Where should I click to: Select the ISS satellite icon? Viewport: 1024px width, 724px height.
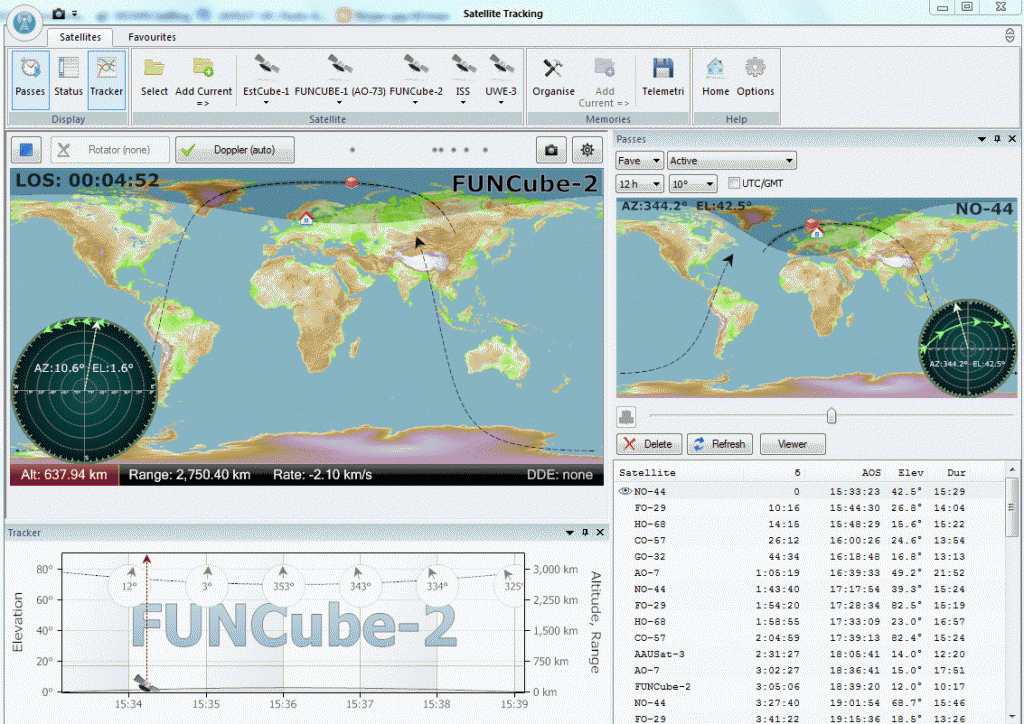coord(463,67)
